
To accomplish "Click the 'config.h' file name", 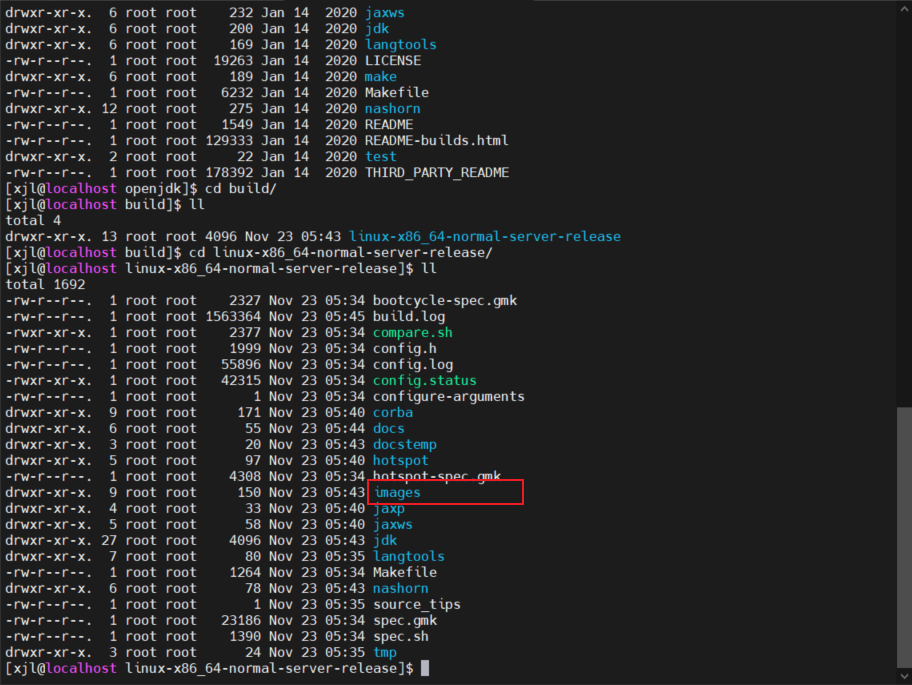I will [405, 348].
